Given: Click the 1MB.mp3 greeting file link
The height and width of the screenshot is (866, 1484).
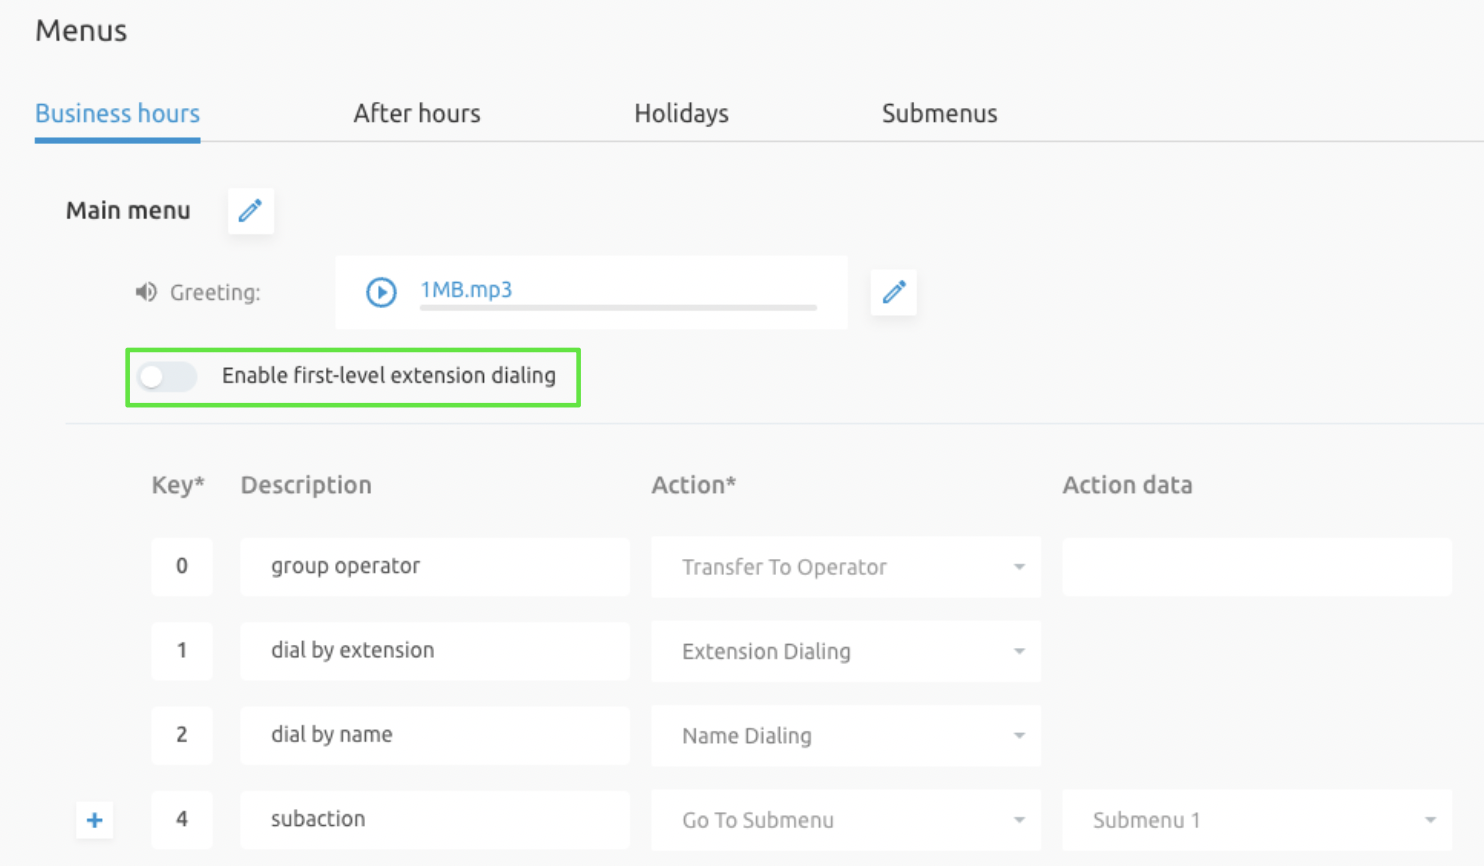Looking at the screenshot, I should (466, 290).
